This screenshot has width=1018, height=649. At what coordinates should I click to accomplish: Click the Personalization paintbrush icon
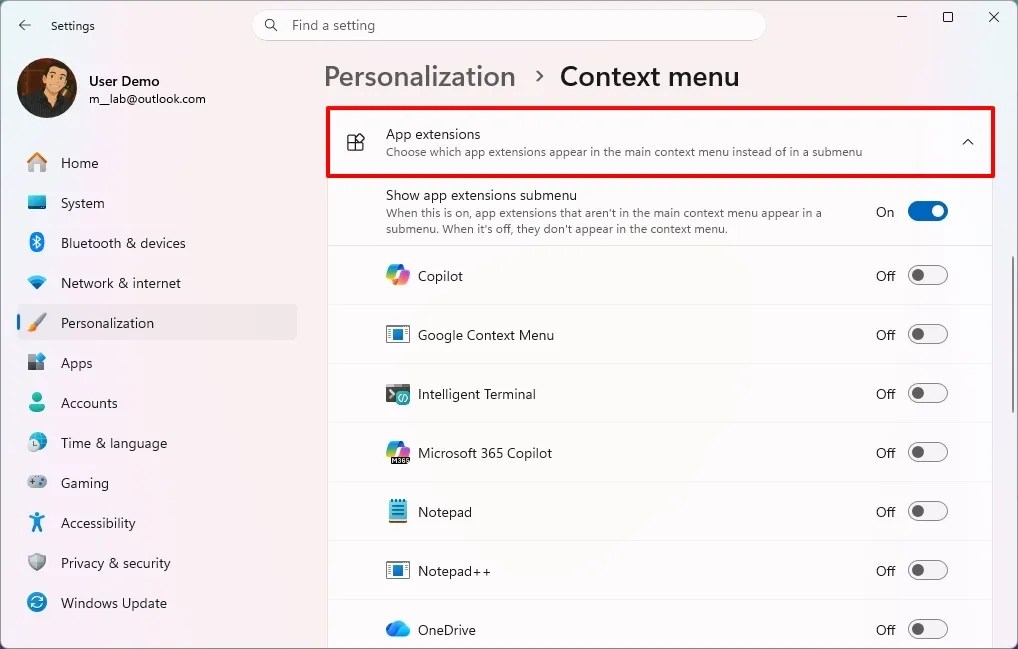pyautogui.click(x=37, y=323)
